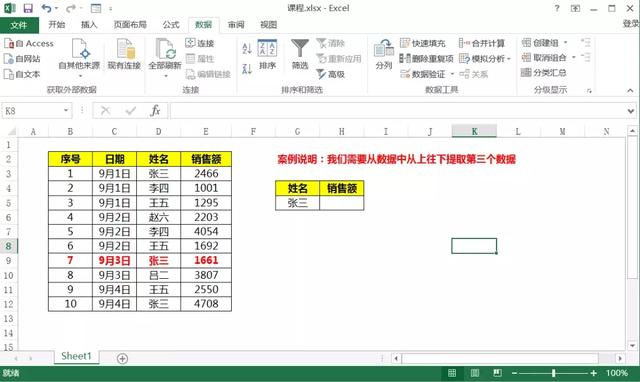Collapse the ribbon with the arrow
This screenshot has width=640, height=382.
[630, 90]
